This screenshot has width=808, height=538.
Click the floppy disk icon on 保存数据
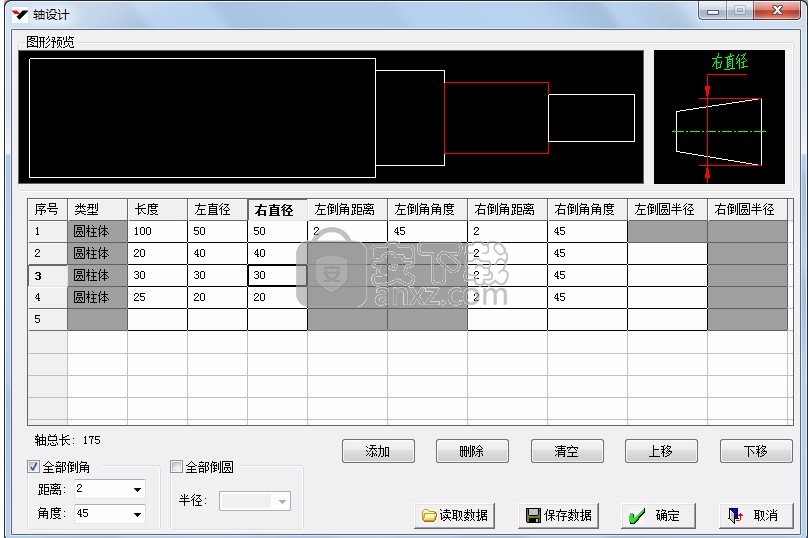point(534,516)
